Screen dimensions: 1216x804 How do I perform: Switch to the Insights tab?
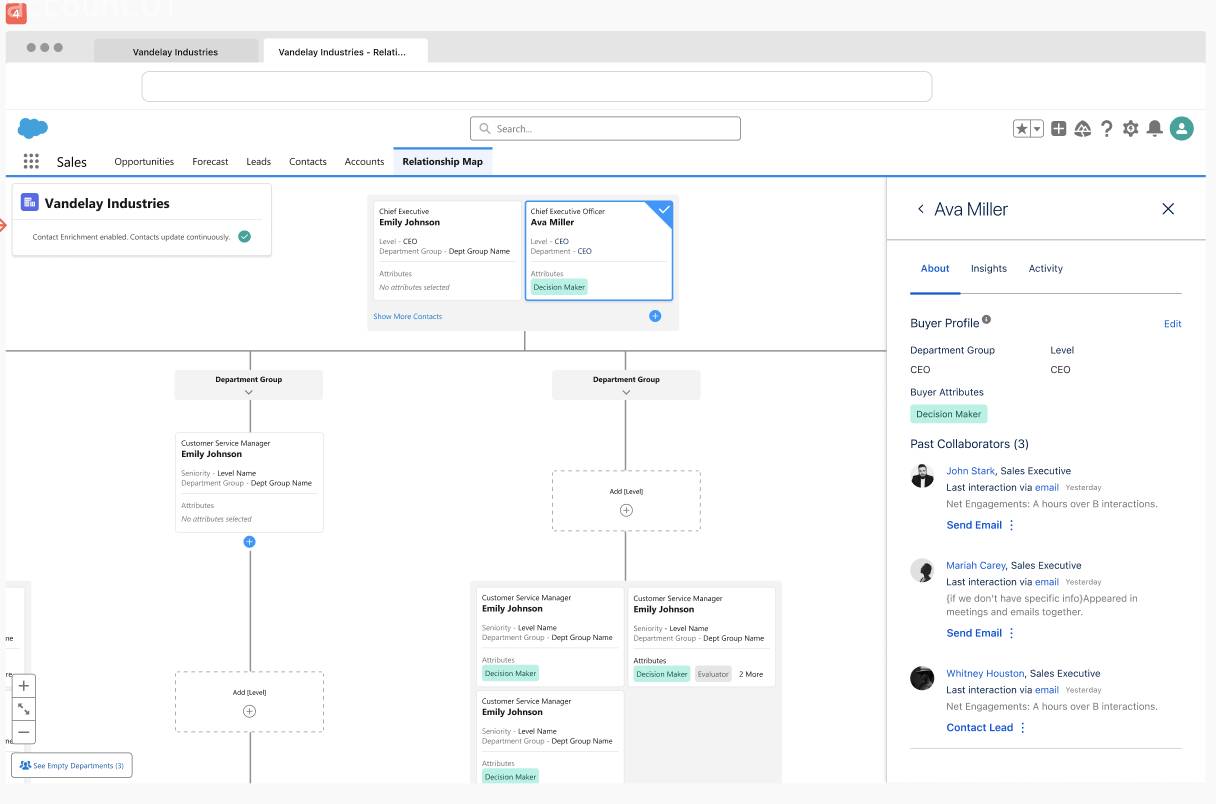pos(989,268)
